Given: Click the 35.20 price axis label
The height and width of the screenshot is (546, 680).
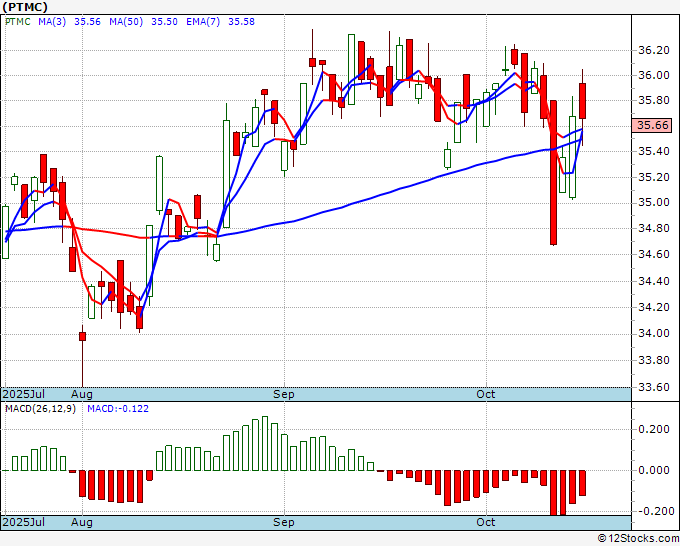Looking at the screenshot, I should click(x=654, y=177).
